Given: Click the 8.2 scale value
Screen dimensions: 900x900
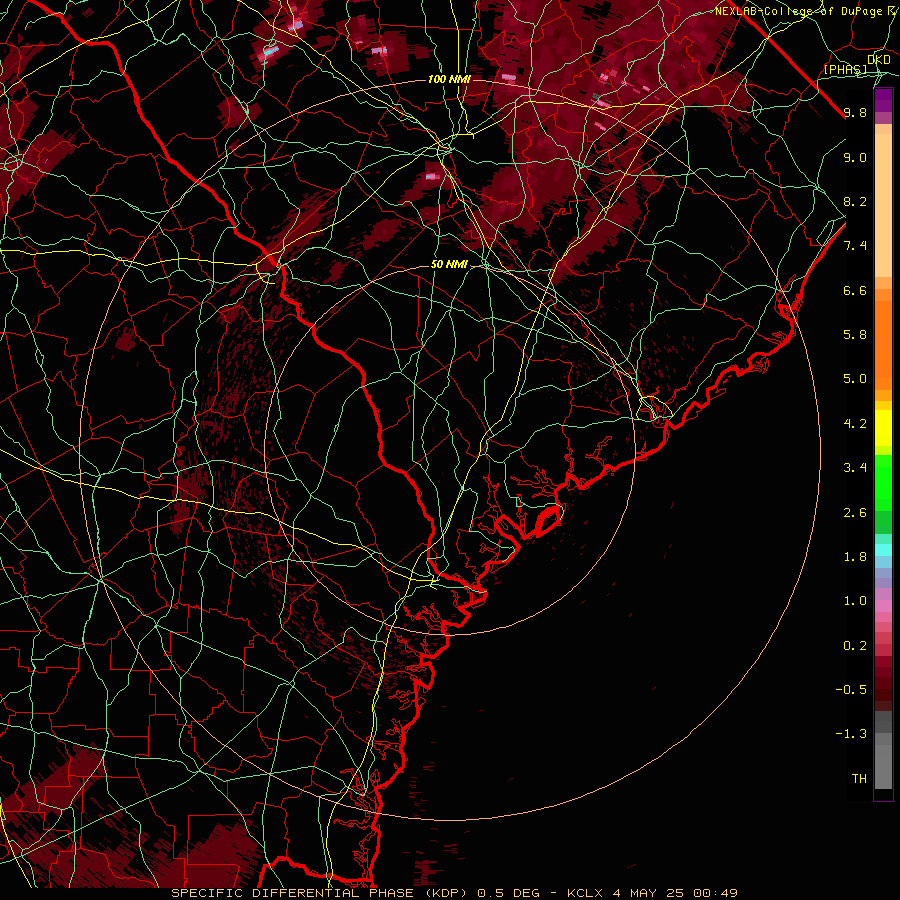Looking at the screenshot, I should (x=855, y=201).
